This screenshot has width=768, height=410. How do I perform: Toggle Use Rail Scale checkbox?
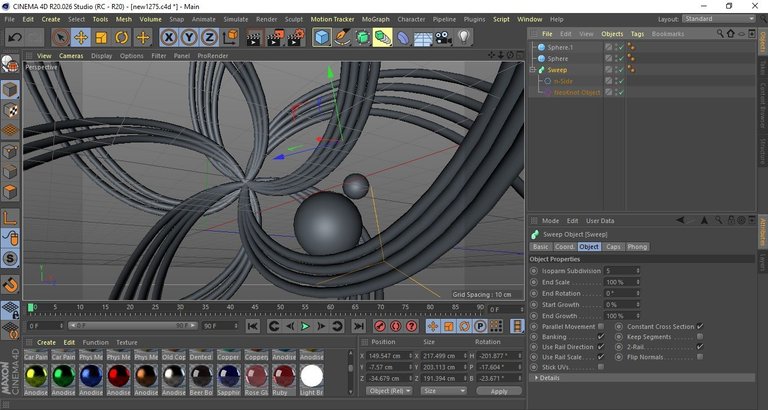coord(601,357)
